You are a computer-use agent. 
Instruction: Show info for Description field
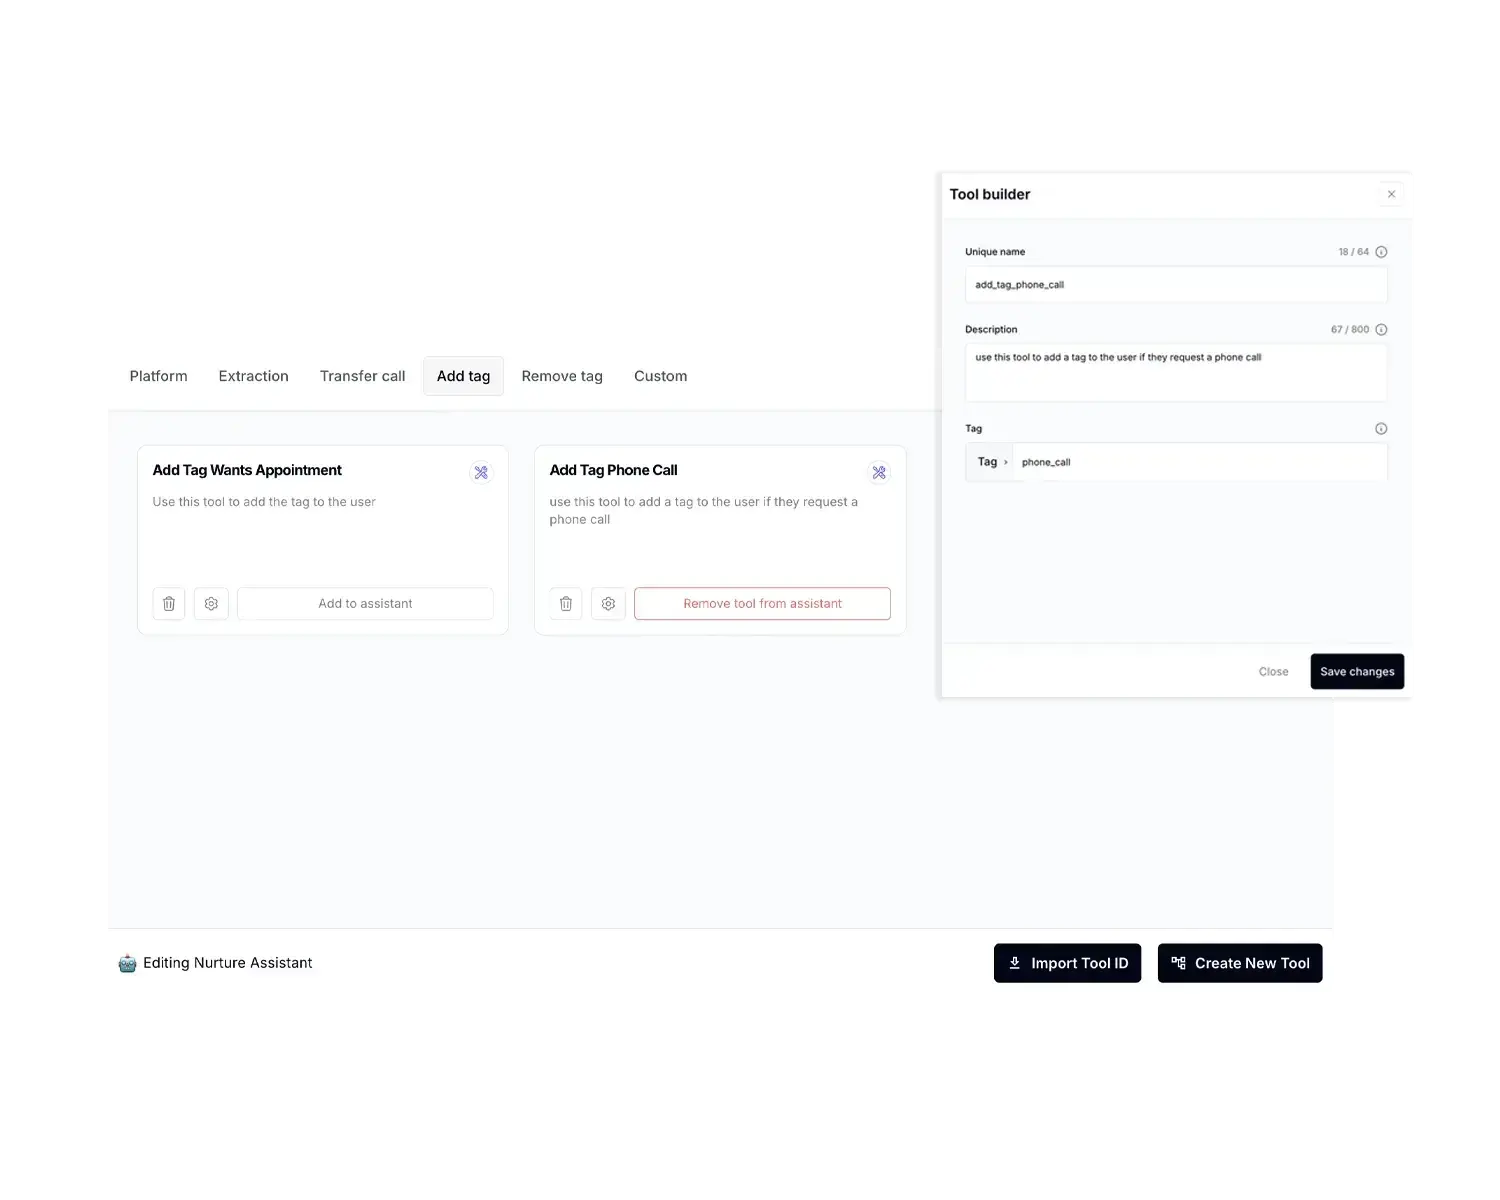[1381, 330]
